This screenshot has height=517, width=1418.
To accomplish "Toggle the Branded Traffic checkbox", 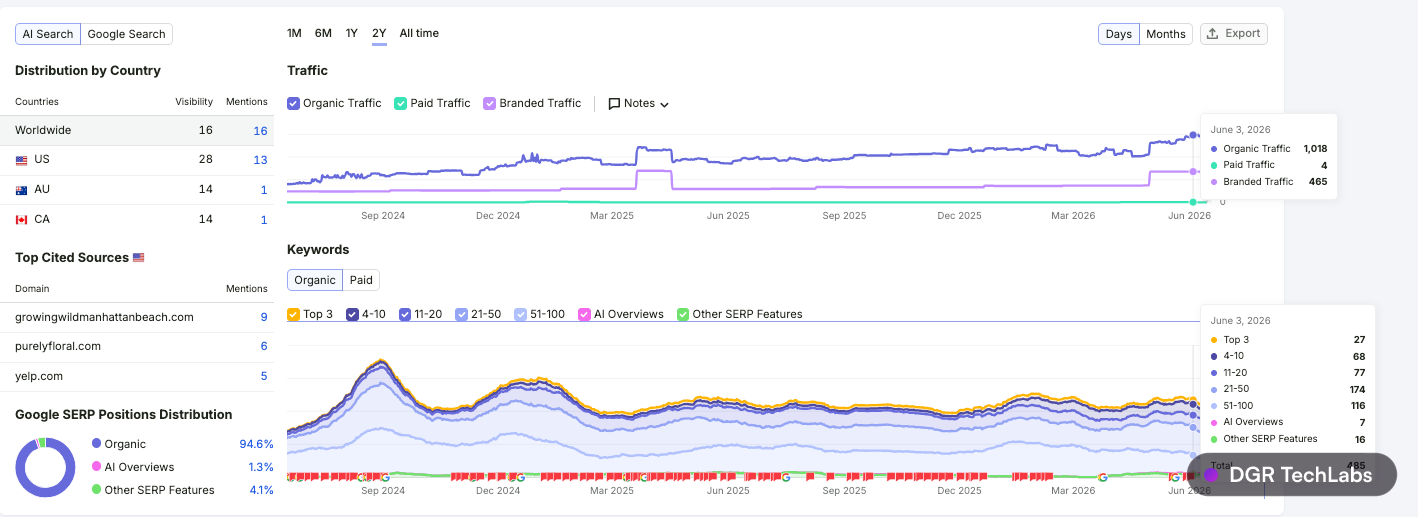I will point(490,103).
